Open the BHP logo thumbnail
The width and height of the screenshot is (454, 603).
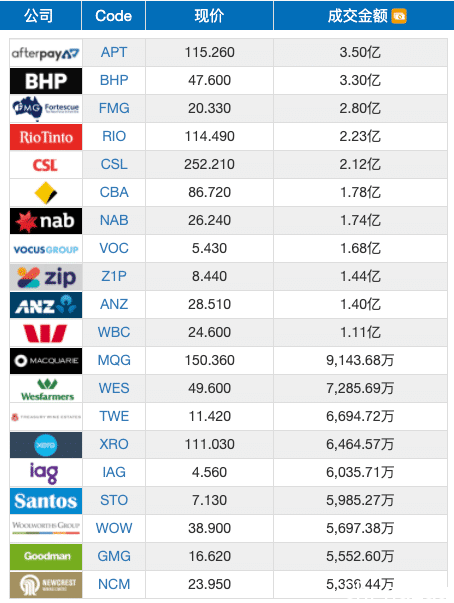pyautogui.click(x=46, y=81)
